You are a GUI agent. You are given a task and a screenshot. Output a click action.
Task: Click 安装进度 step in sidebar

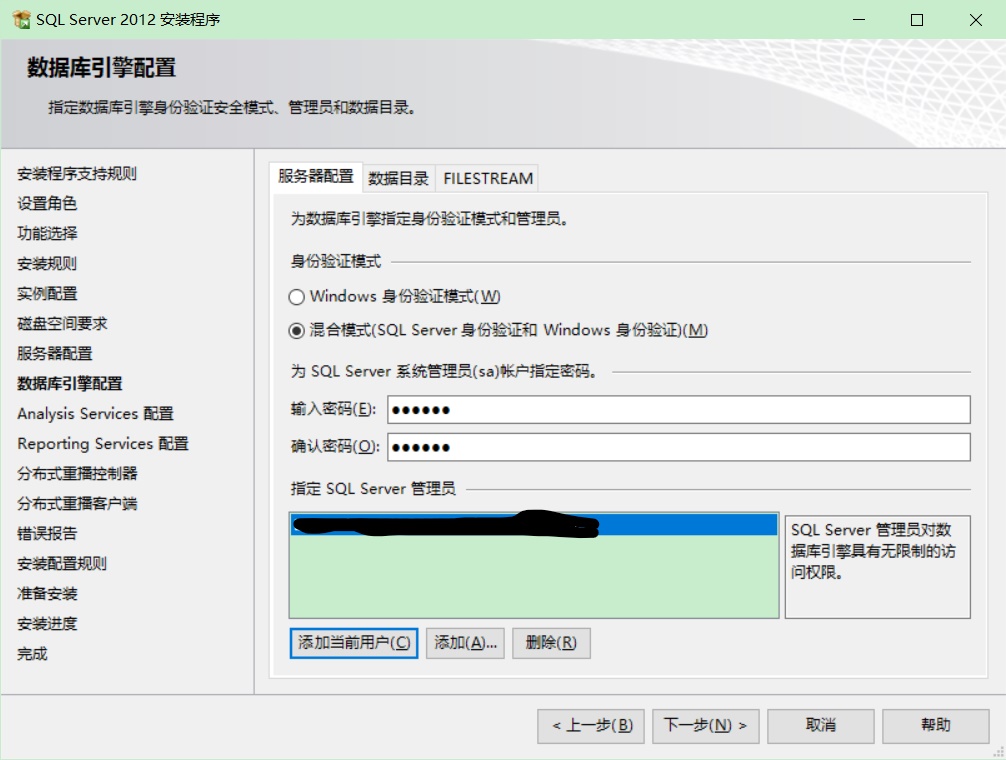point(47,624)
